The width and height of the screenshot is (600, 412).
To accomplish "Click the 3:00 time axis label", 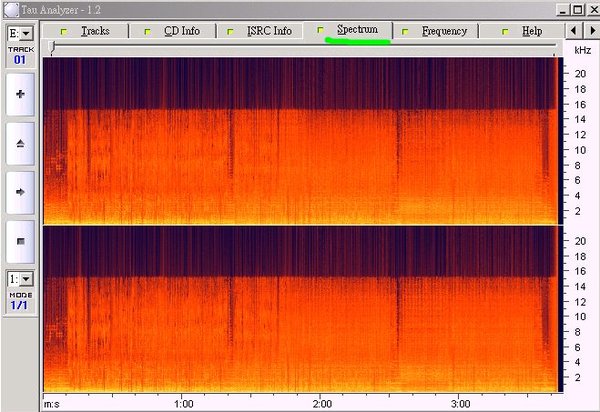I will pyautogui.click(x=461, y=404).
